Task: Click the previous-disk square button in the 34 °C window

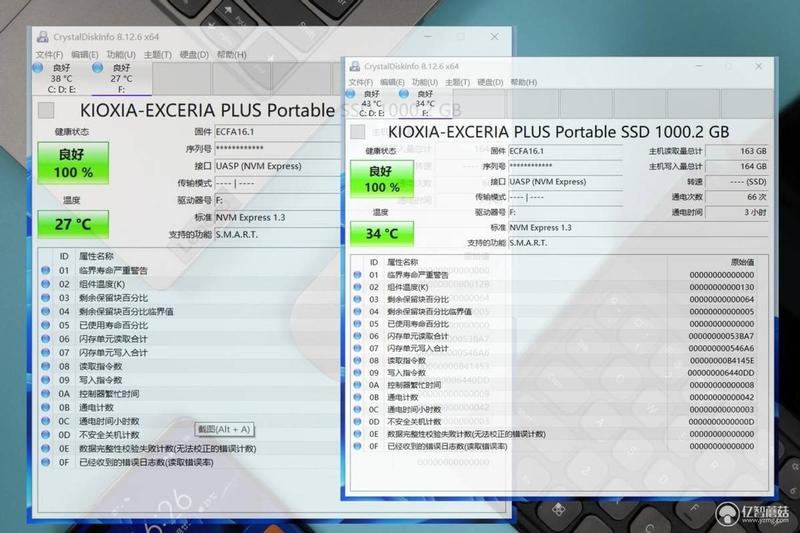Action: [358, 132]
